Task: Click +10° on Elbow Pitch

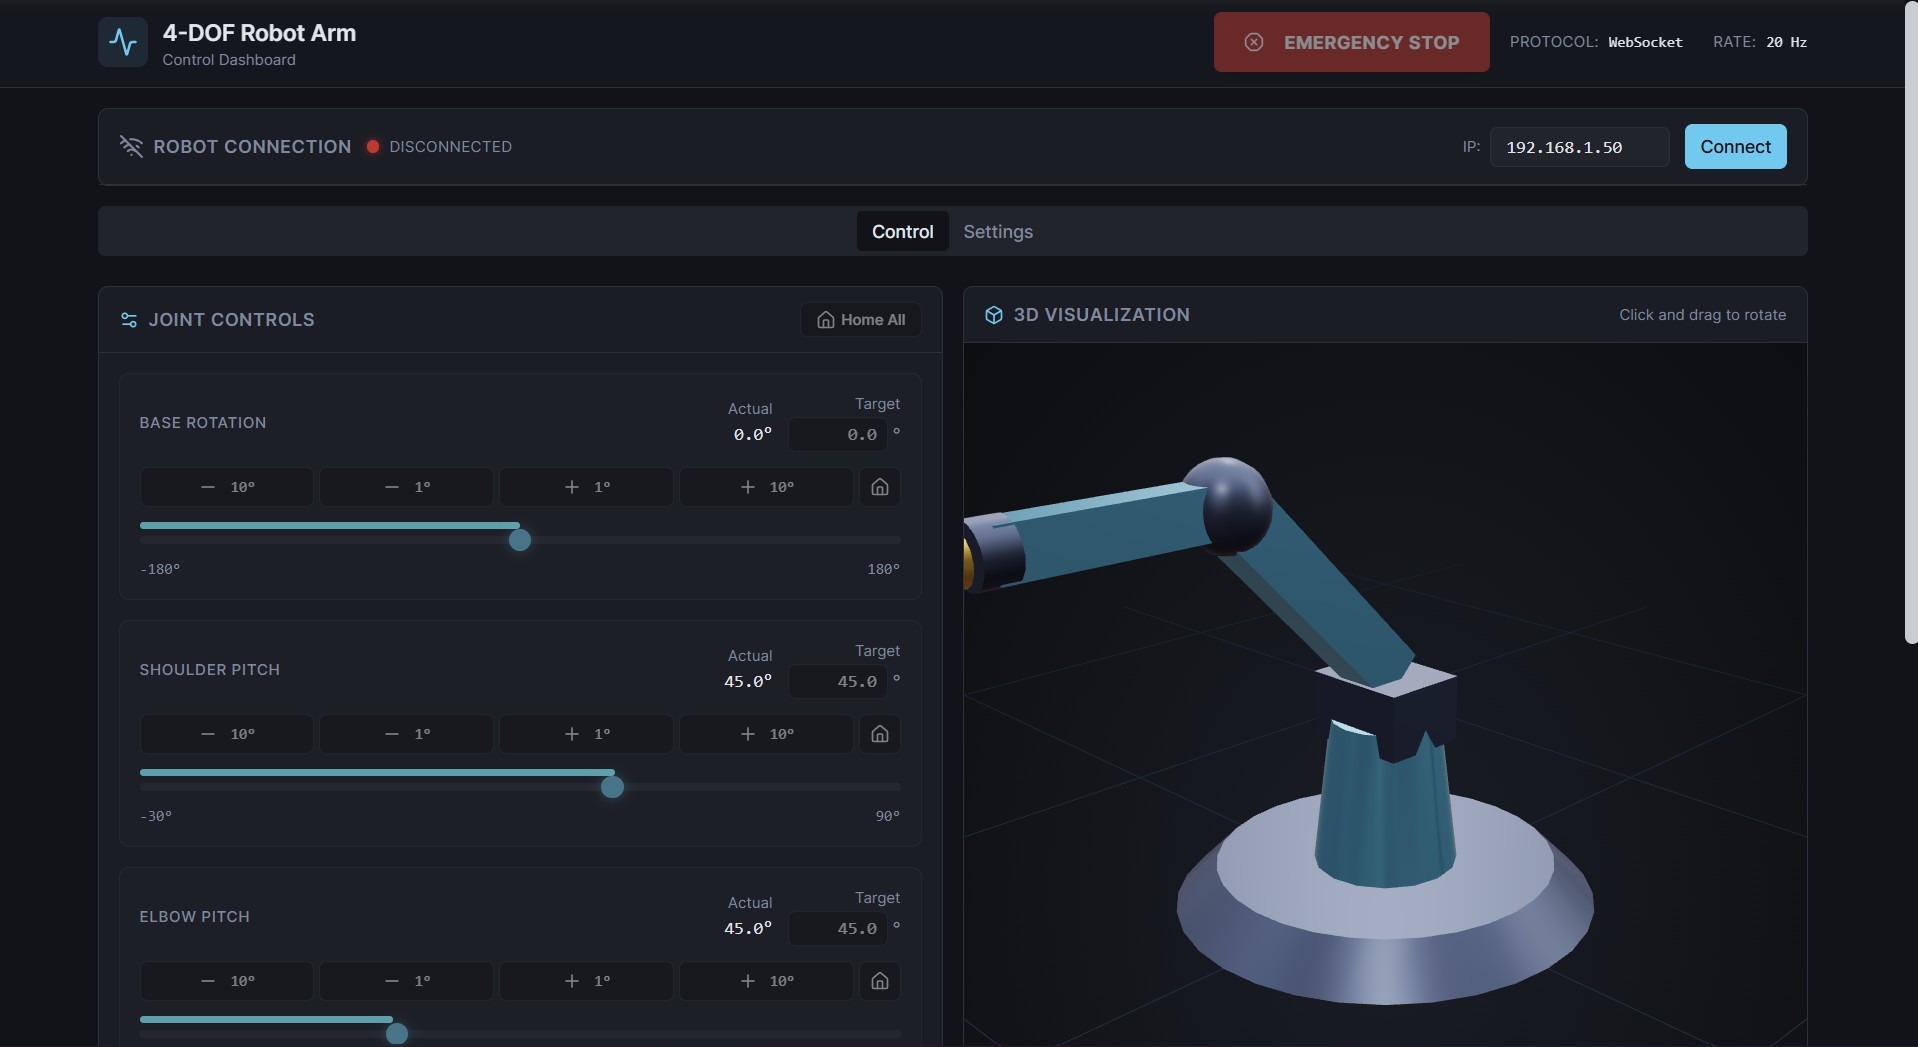Action: [765, 981]
